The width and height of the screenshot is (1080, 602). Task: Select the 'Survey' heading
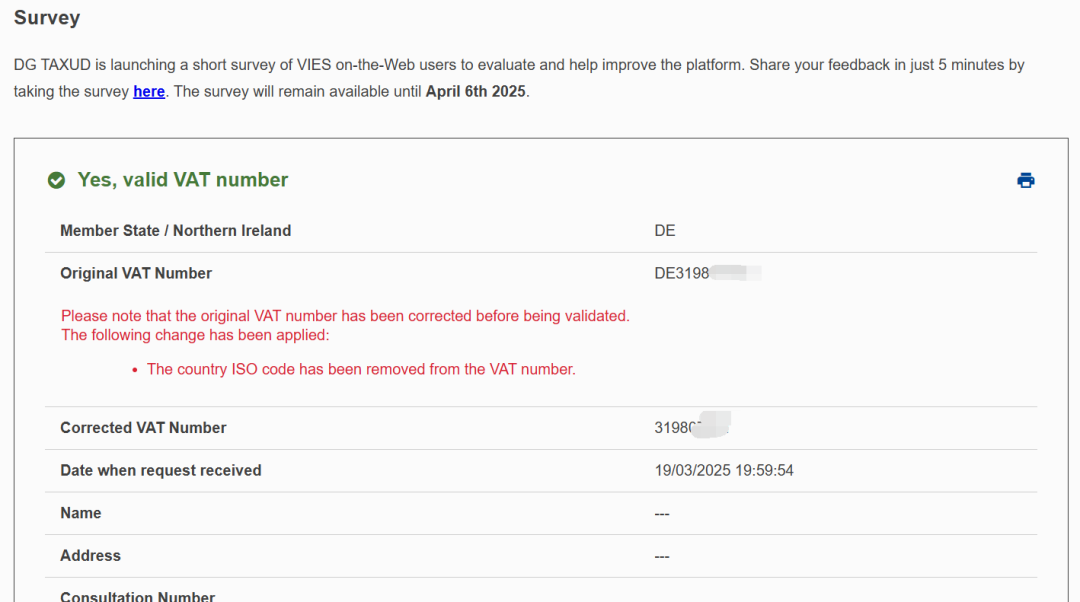tap(47, 17)
